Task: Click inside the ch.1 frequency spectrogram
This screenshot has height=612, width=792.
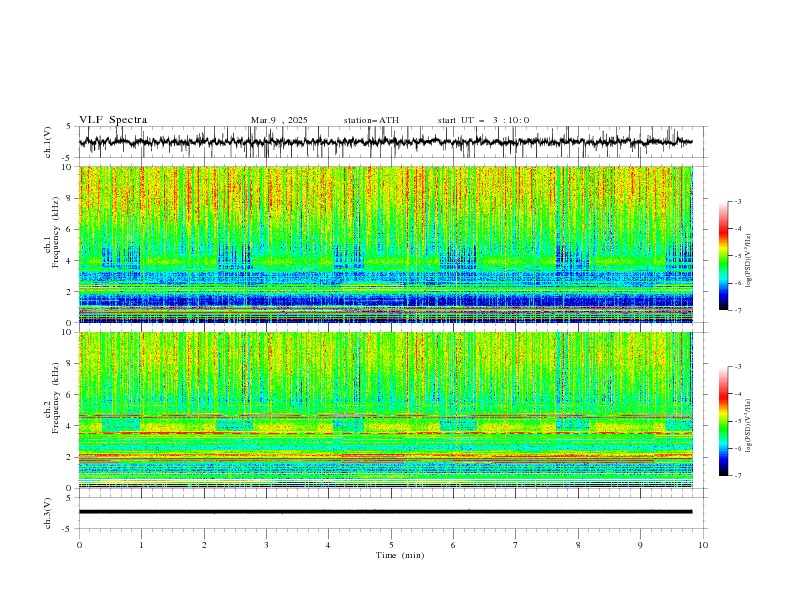Action: (386, 244)
